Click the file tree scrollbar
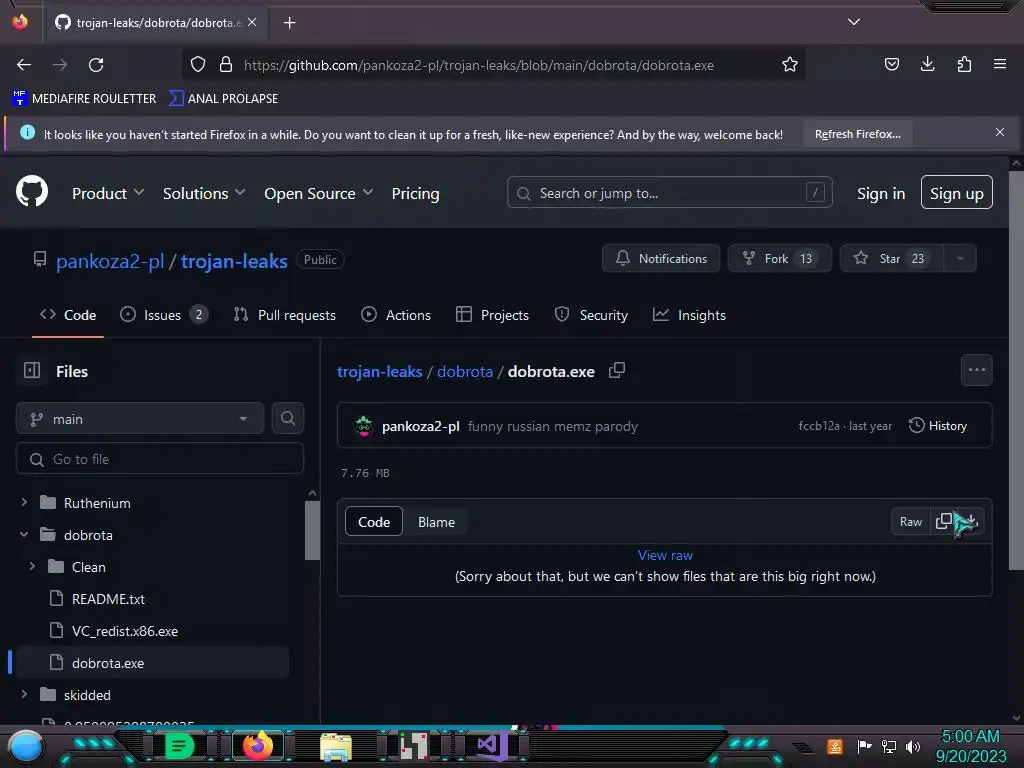 [x=312, y=530]
